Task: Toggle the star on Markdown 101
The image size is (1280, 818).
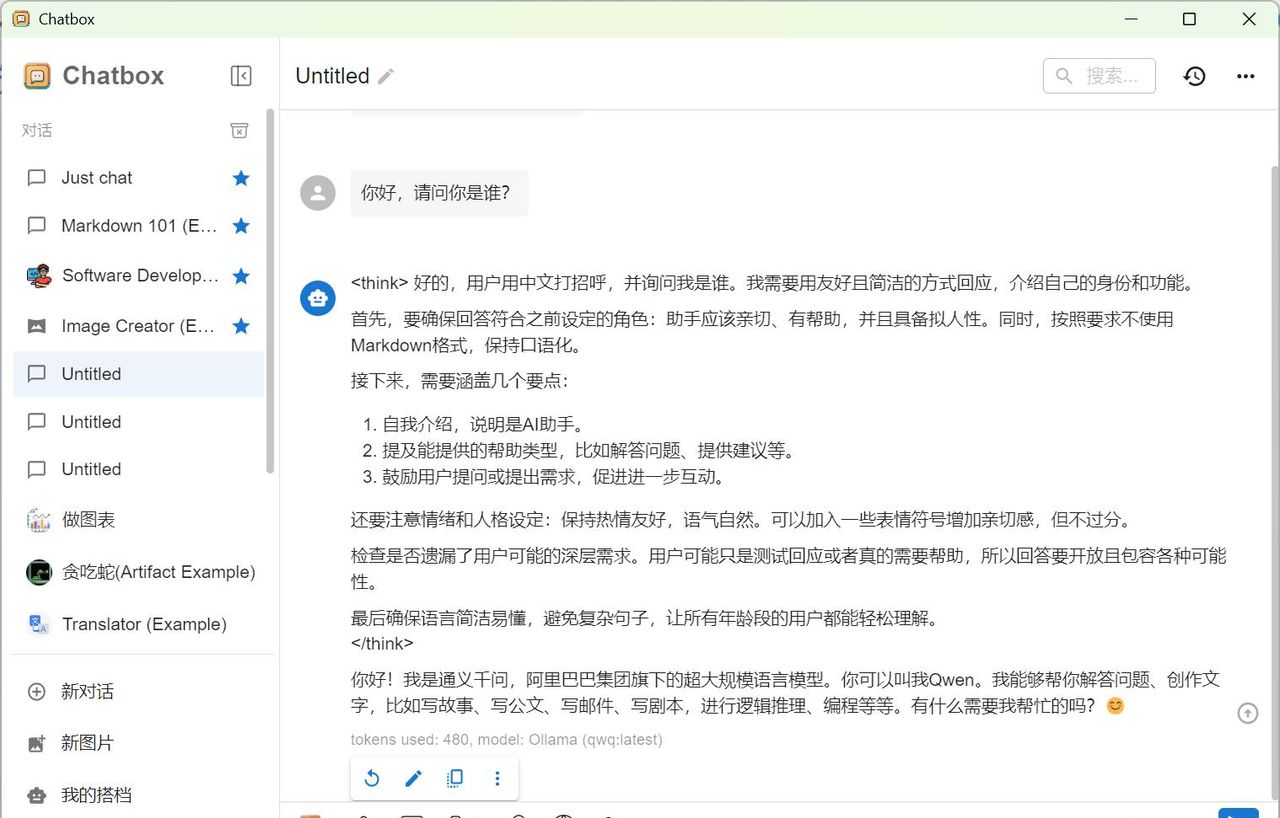Action: pos(241,225)
